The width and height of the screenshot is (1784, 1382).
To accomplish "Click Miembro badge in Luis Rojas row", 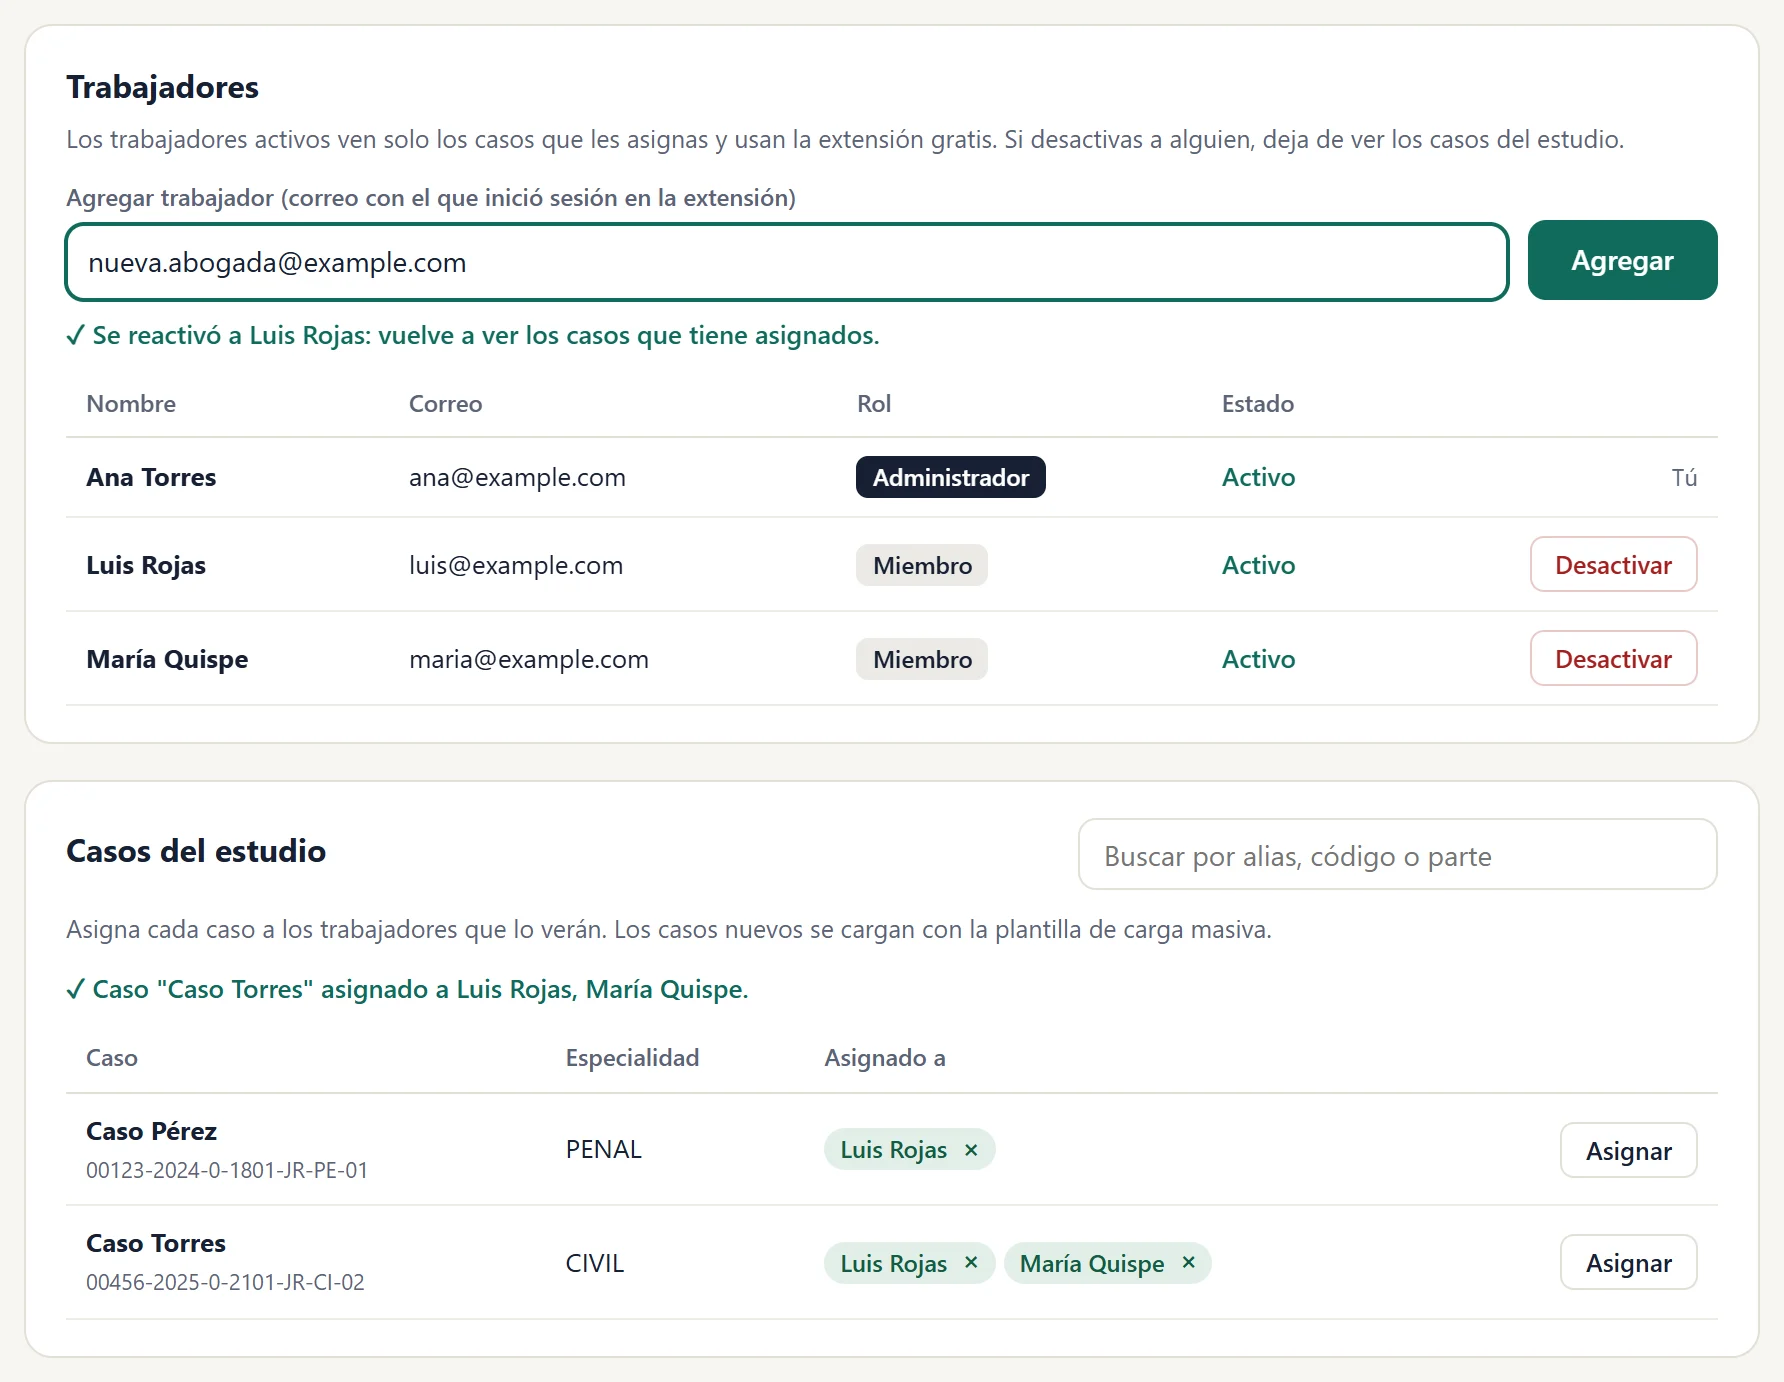I will (x=922, y=565).
